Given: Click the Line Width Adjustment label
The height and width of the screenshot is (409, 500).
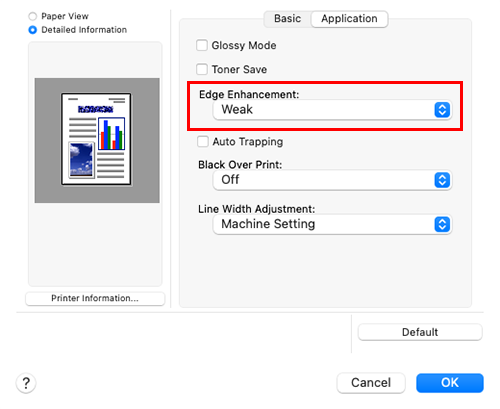Looking at the screenshot, I should pos(256,209).
